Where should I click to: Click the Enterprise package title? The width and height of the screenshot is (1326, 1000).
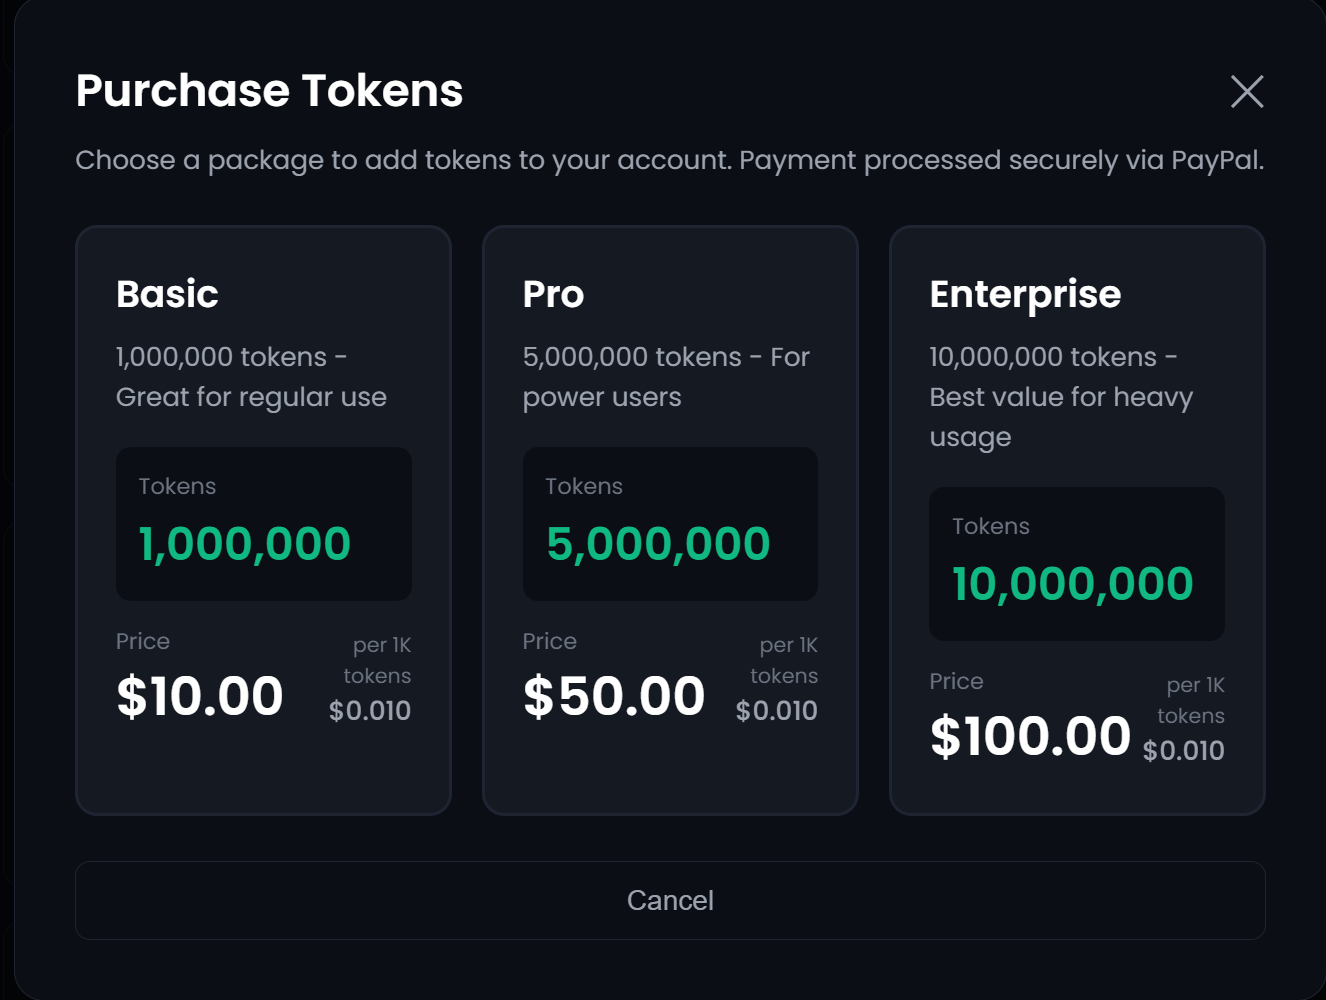pos(1025,293)
